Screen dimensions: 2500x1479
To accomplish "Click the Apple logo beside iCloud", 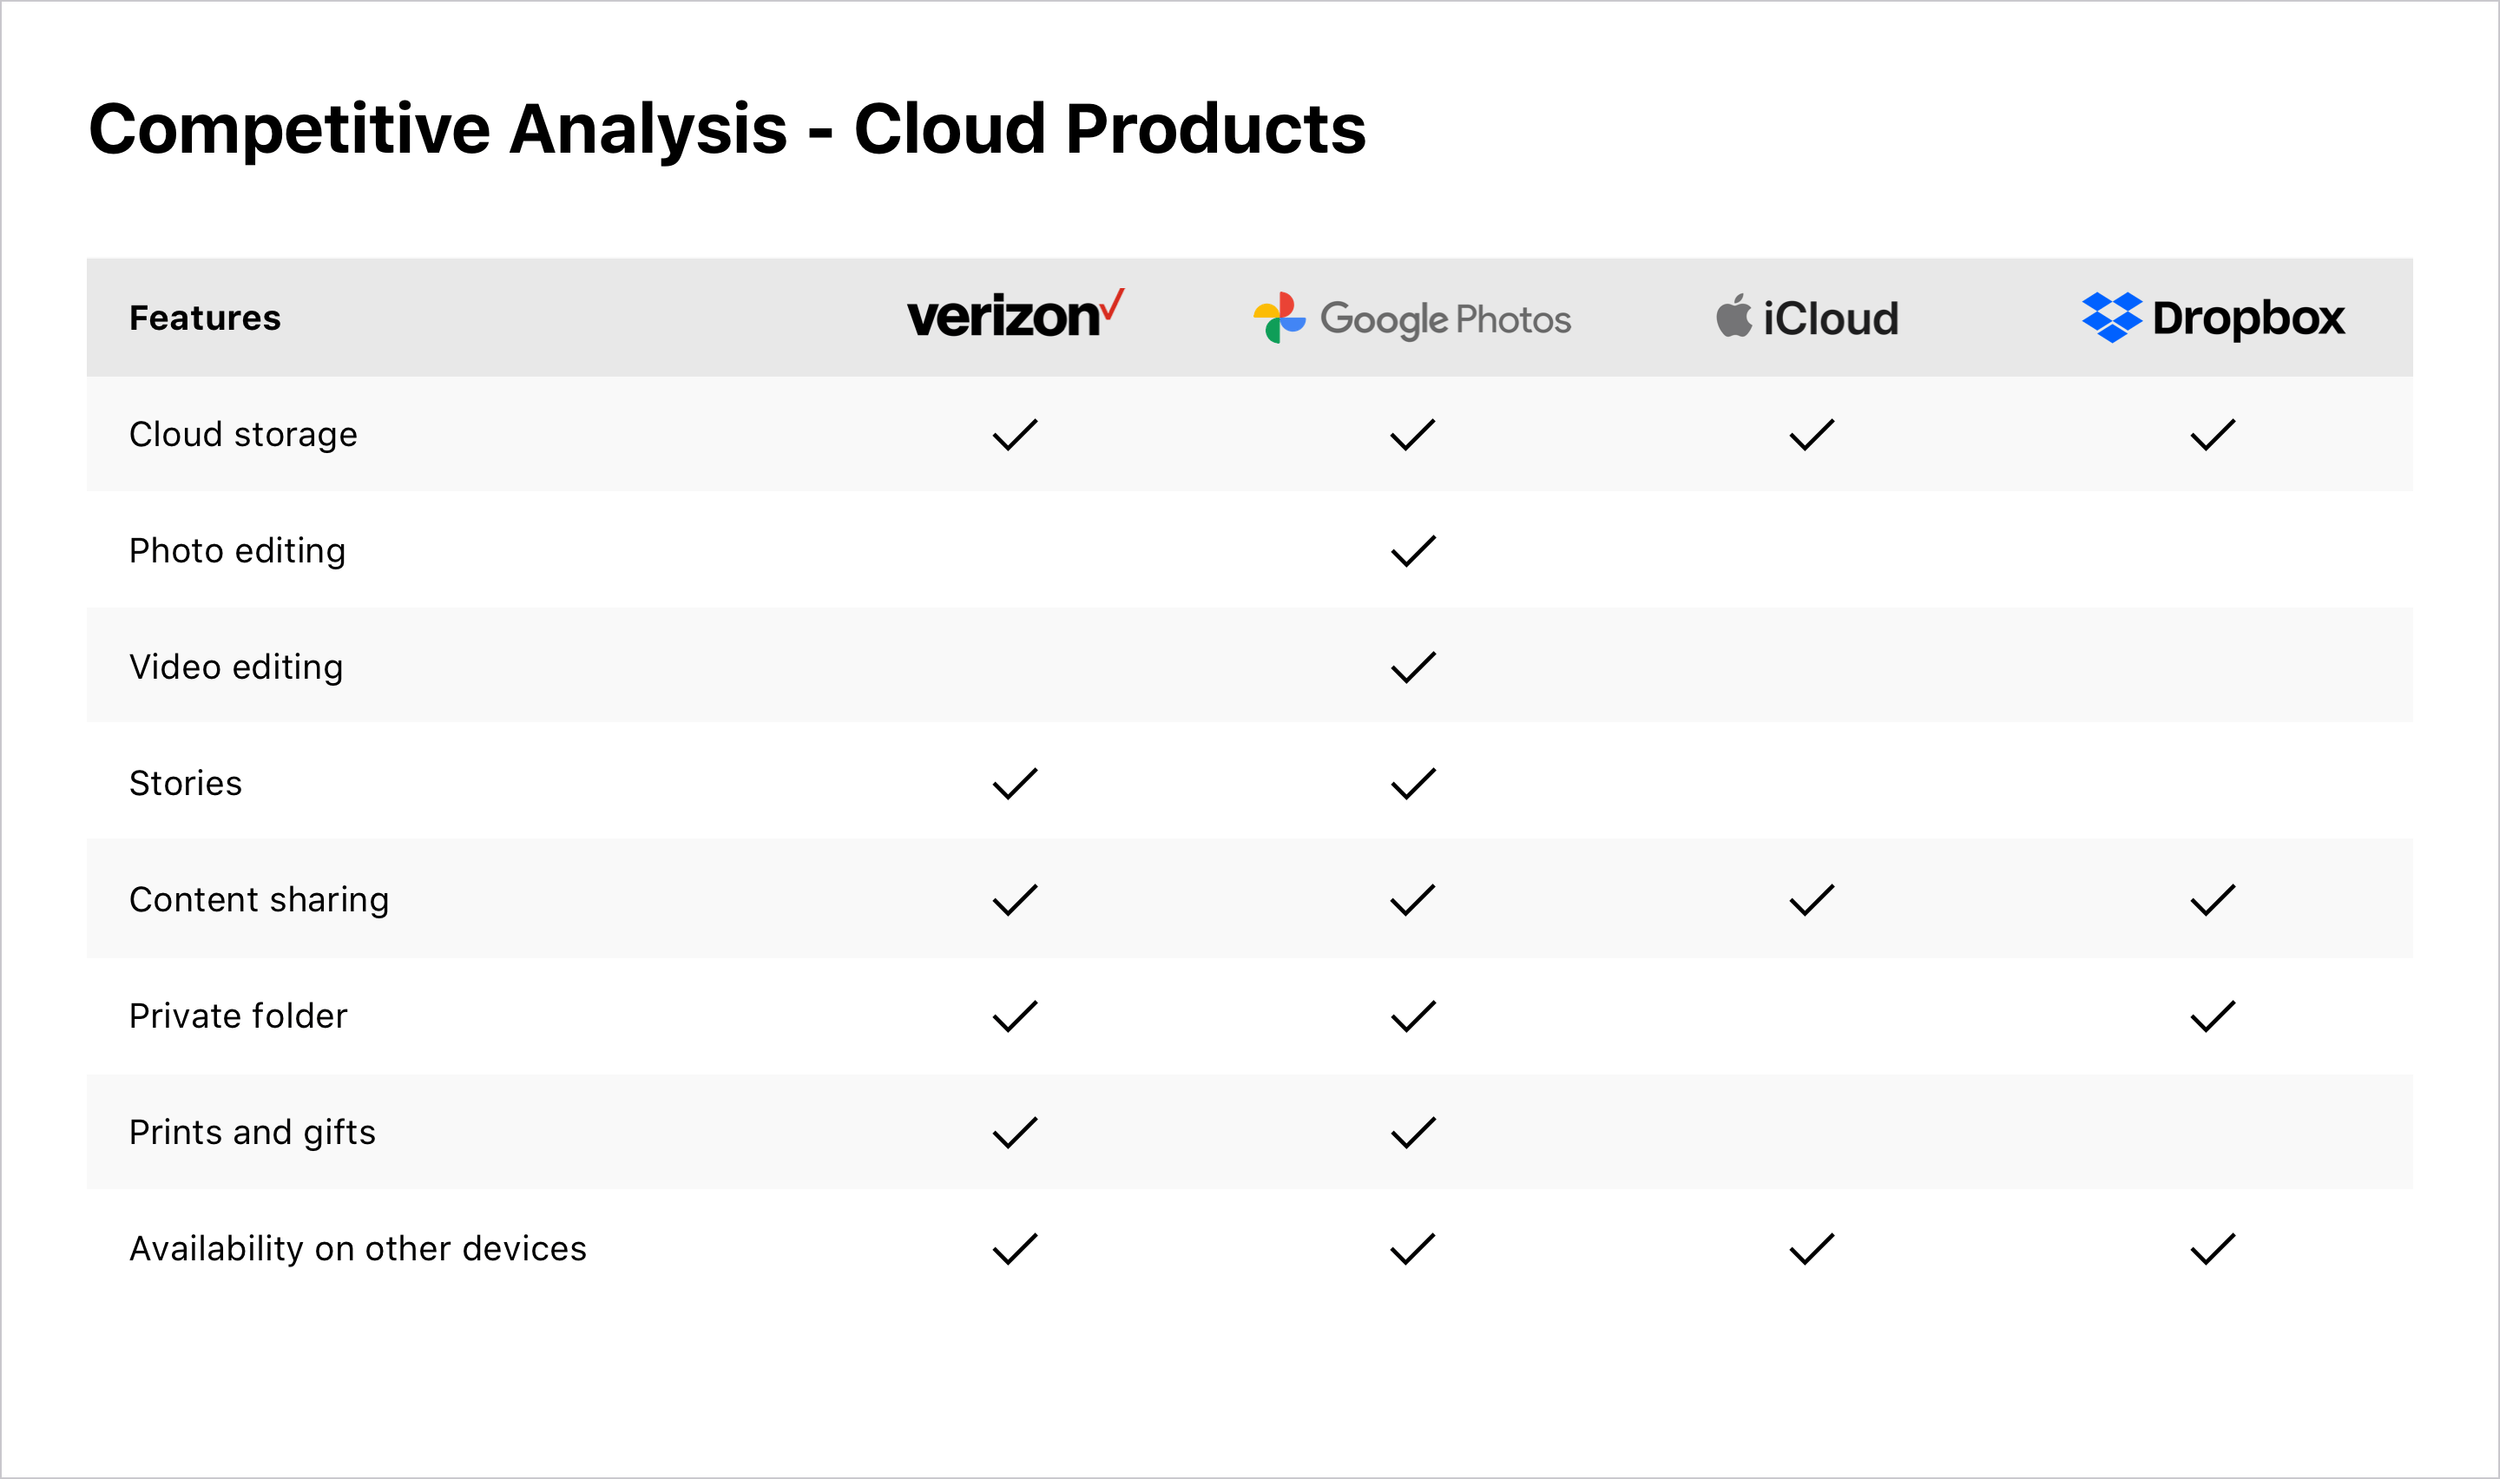I will pyautogui.click(x=1734, y=316).
